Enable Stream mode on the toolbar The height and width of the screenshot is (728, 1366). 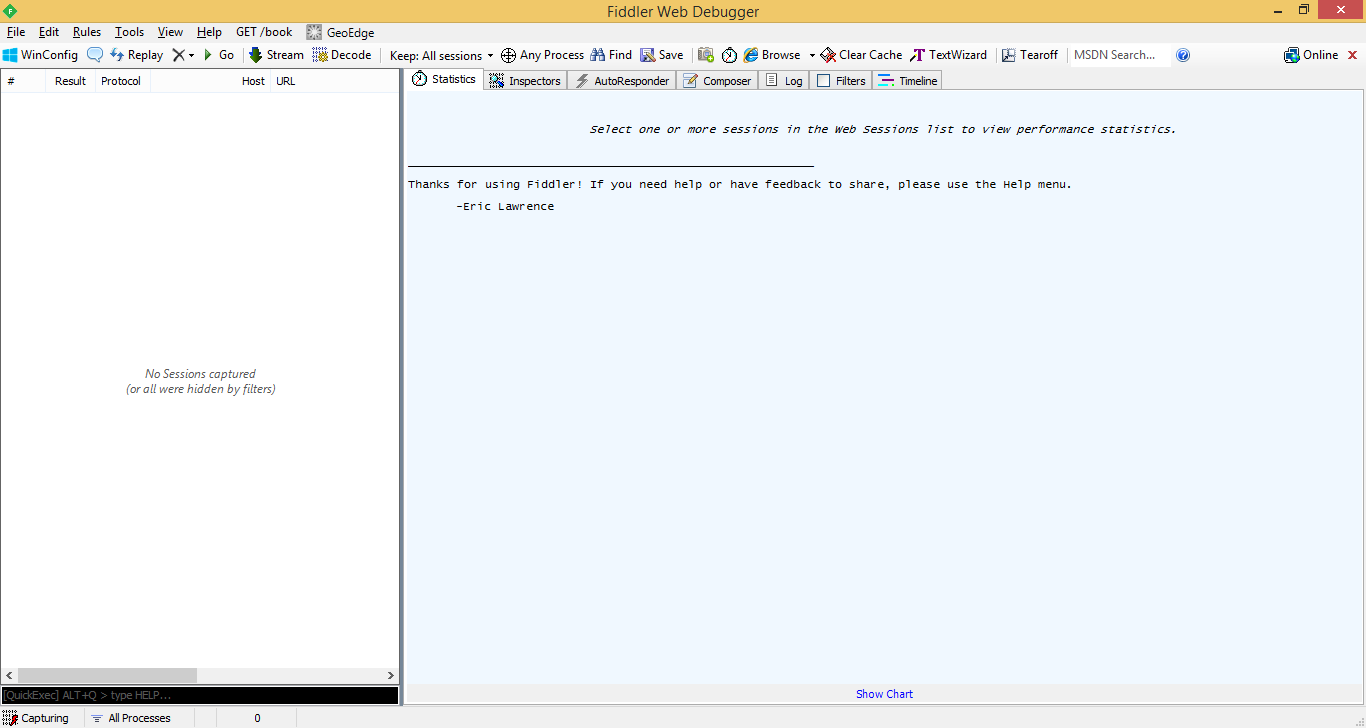click(x=275, y=55)
